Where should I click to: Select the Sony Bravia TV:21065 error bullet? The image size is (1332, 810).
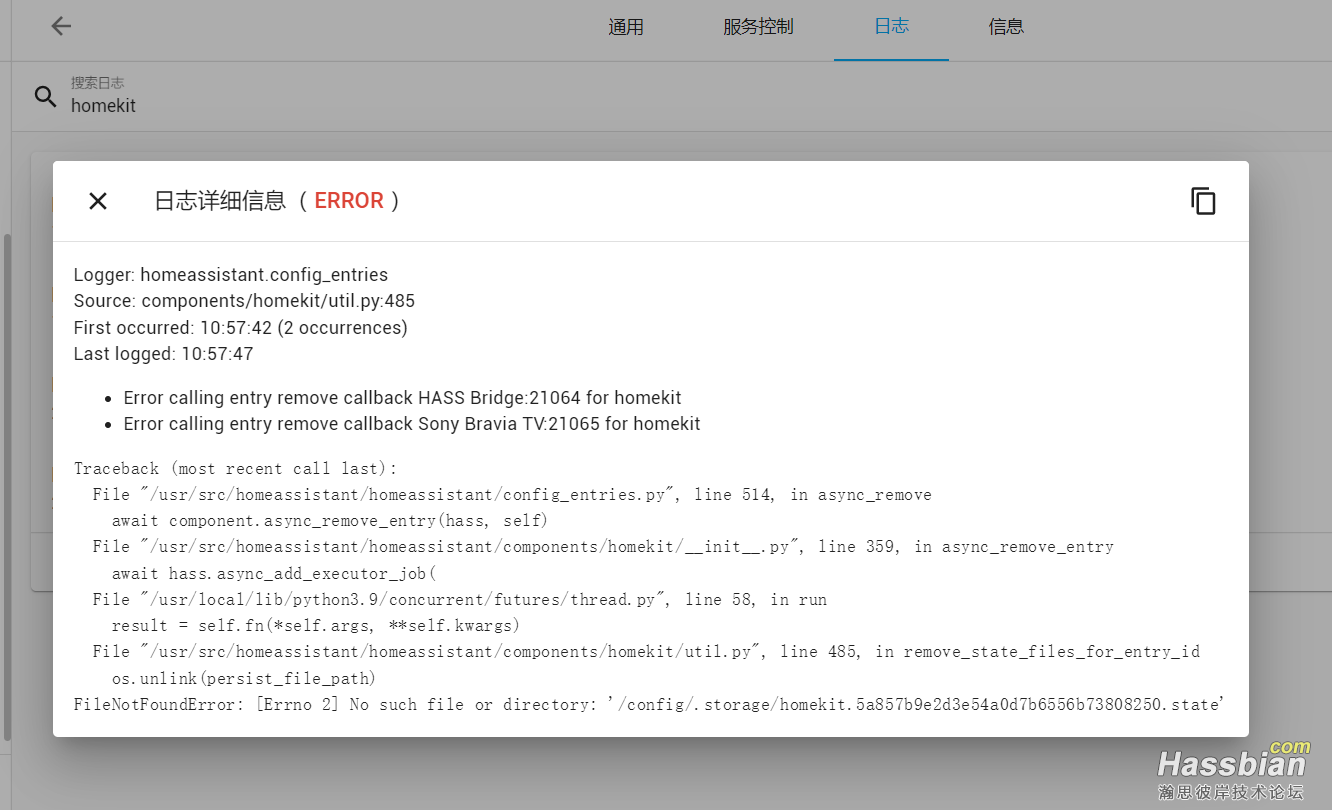(x=412, y=424)
